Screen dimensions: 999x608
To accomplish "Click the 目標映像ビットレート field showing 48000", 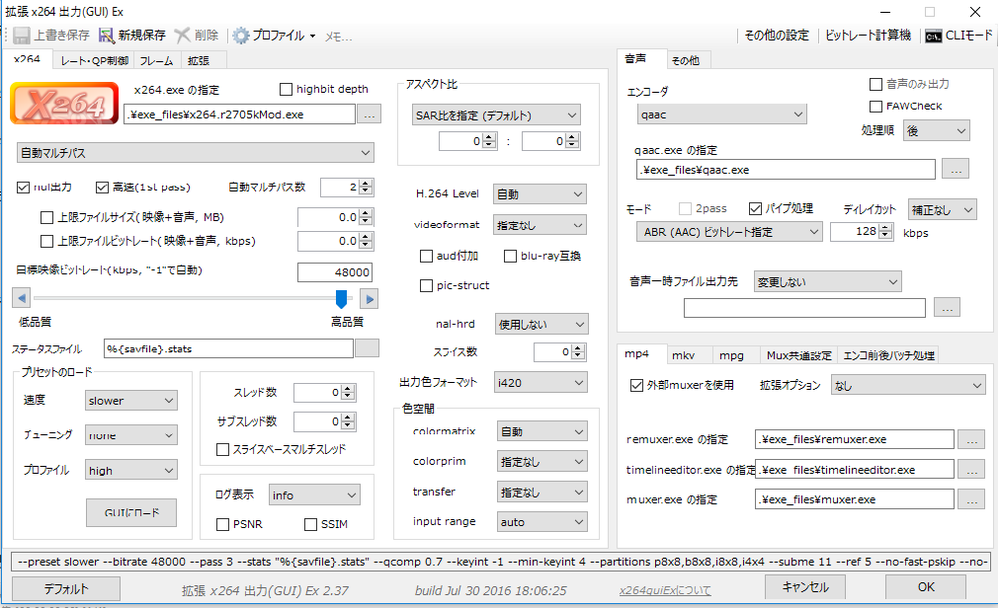I will pyautogui.click(x=335, y=272).
